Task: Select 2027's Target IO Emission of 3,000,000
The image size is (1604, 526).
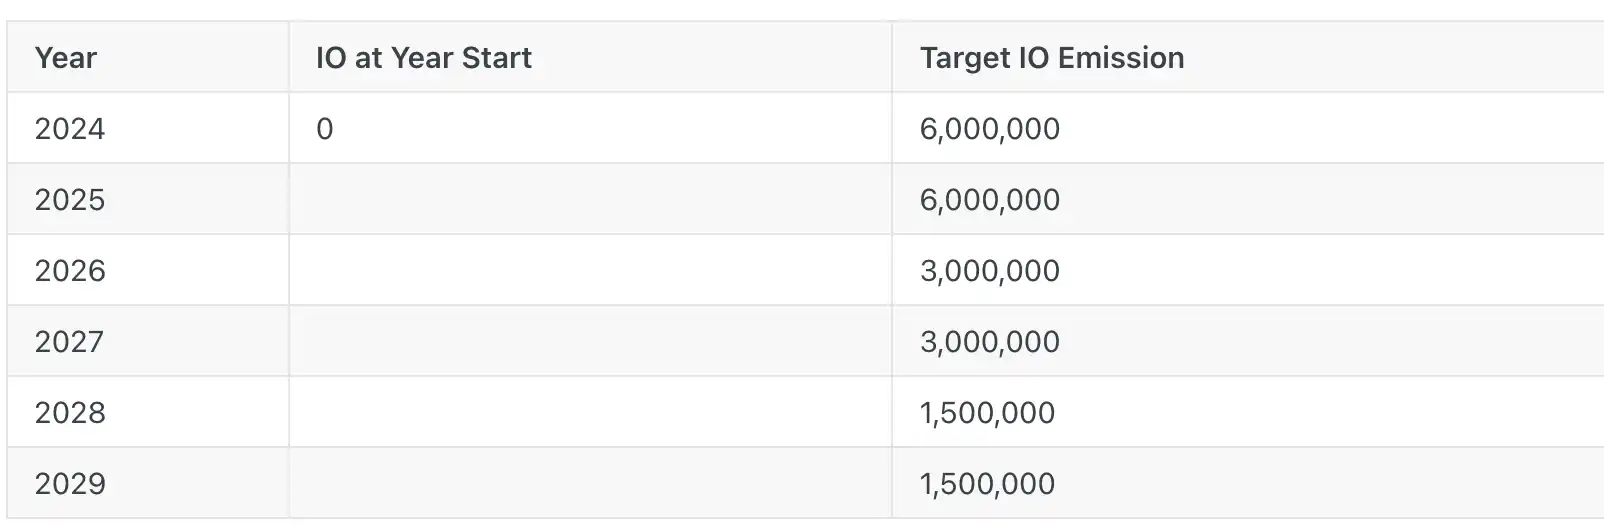Action: coord(990,342)
